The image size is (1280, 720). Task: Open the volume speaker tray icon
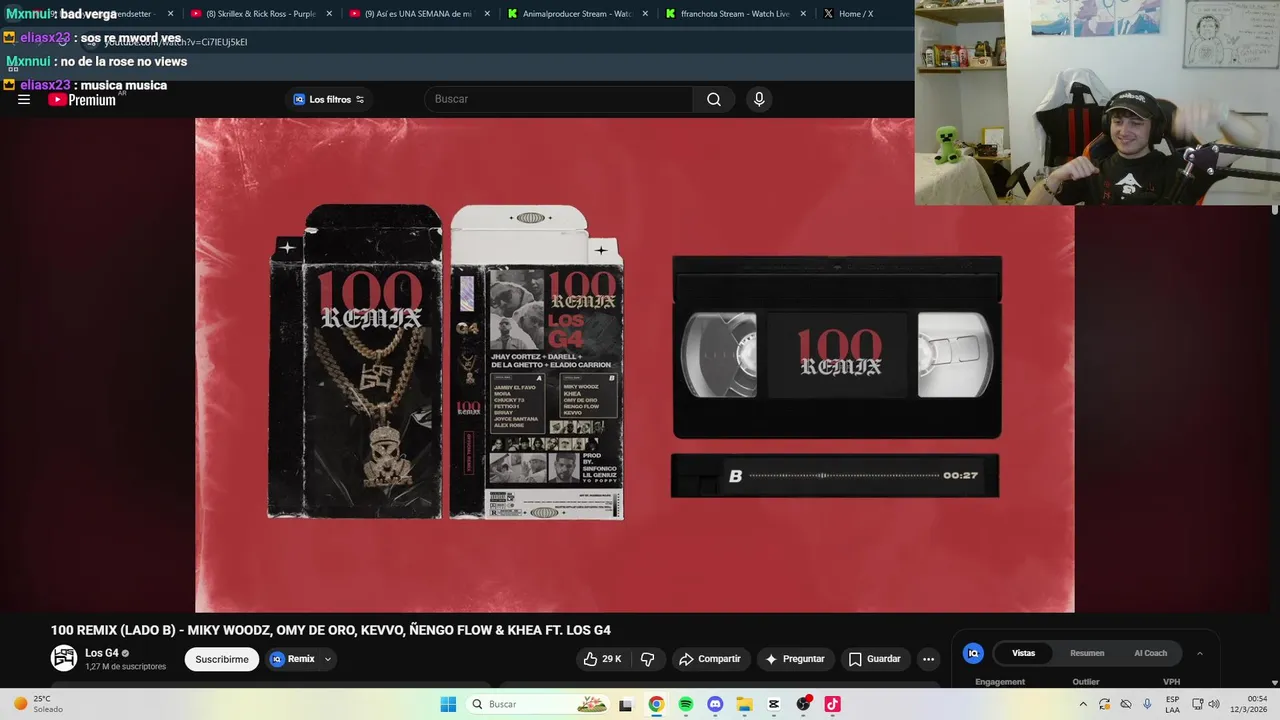tap(1214, 704)
